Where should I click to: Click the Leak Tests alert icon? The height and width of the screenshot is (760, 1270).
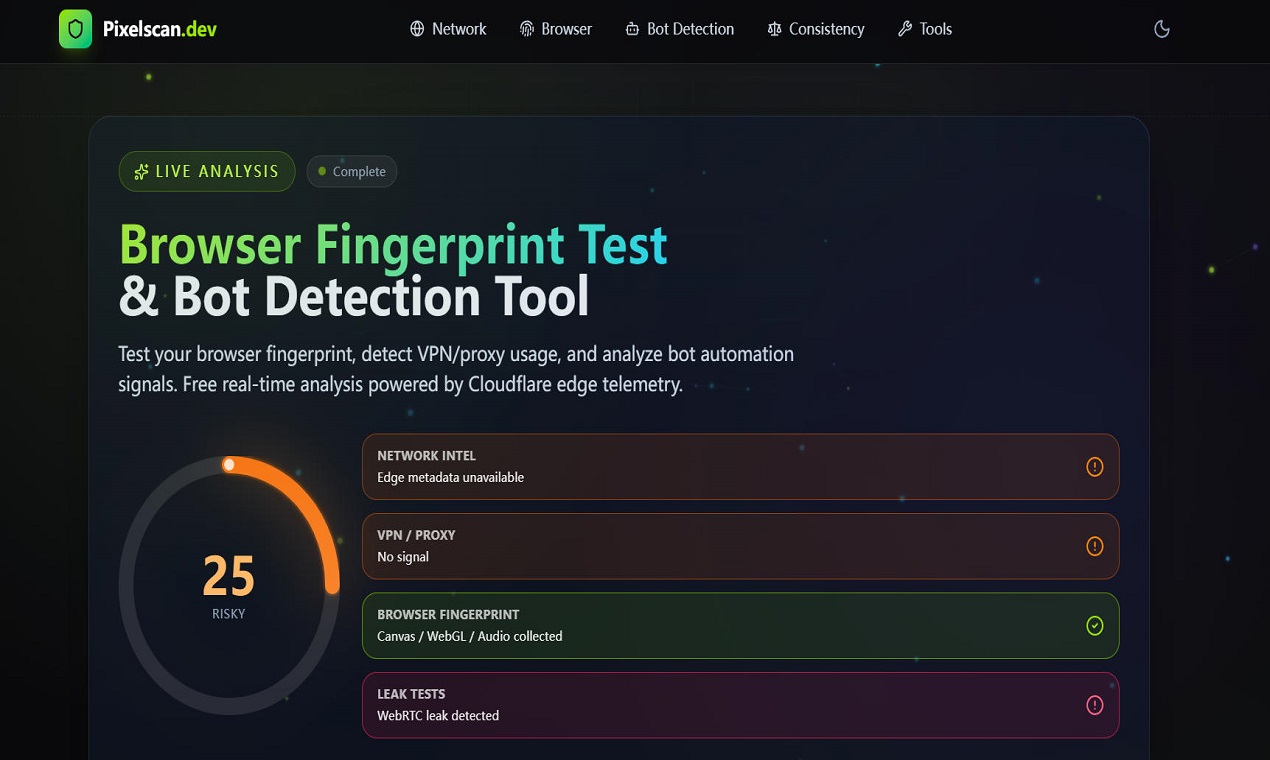(x=1095, y=705)
